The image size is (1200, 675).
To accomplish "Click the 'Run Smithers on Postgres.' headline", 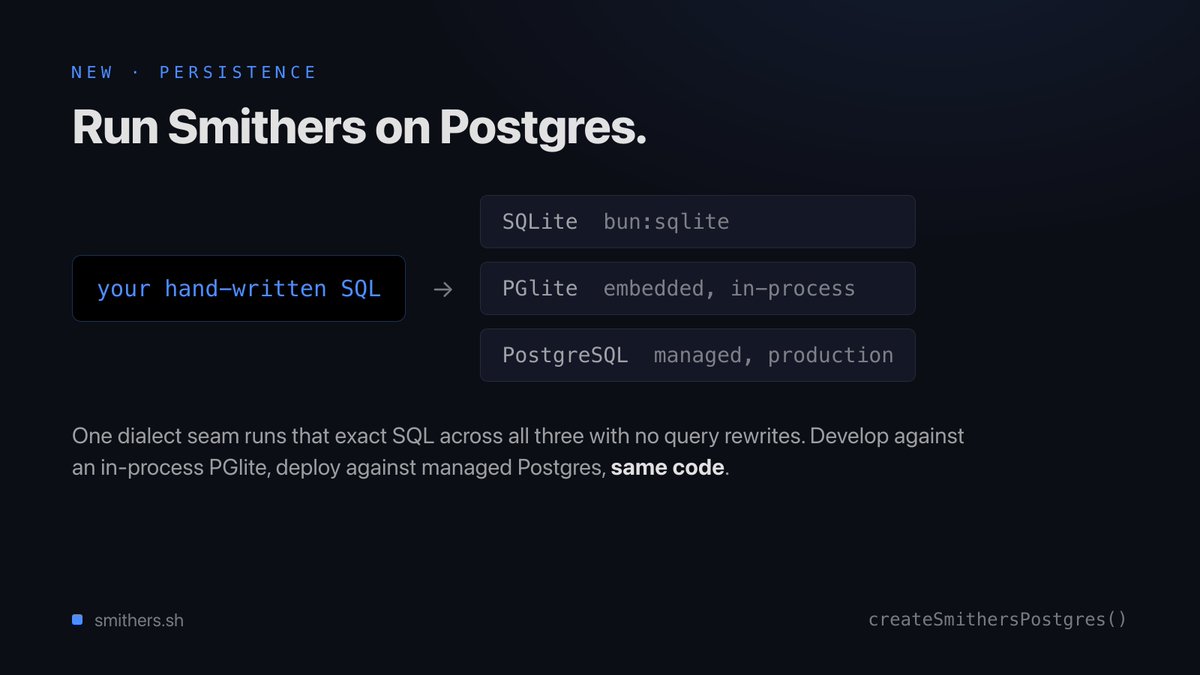I will click(359, 128).
